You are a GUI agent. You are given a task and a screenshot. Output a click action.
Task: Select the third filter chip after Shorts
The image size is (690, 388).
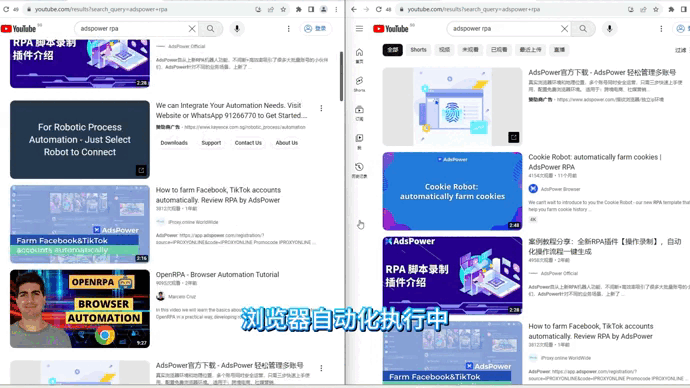click(444, 50)
